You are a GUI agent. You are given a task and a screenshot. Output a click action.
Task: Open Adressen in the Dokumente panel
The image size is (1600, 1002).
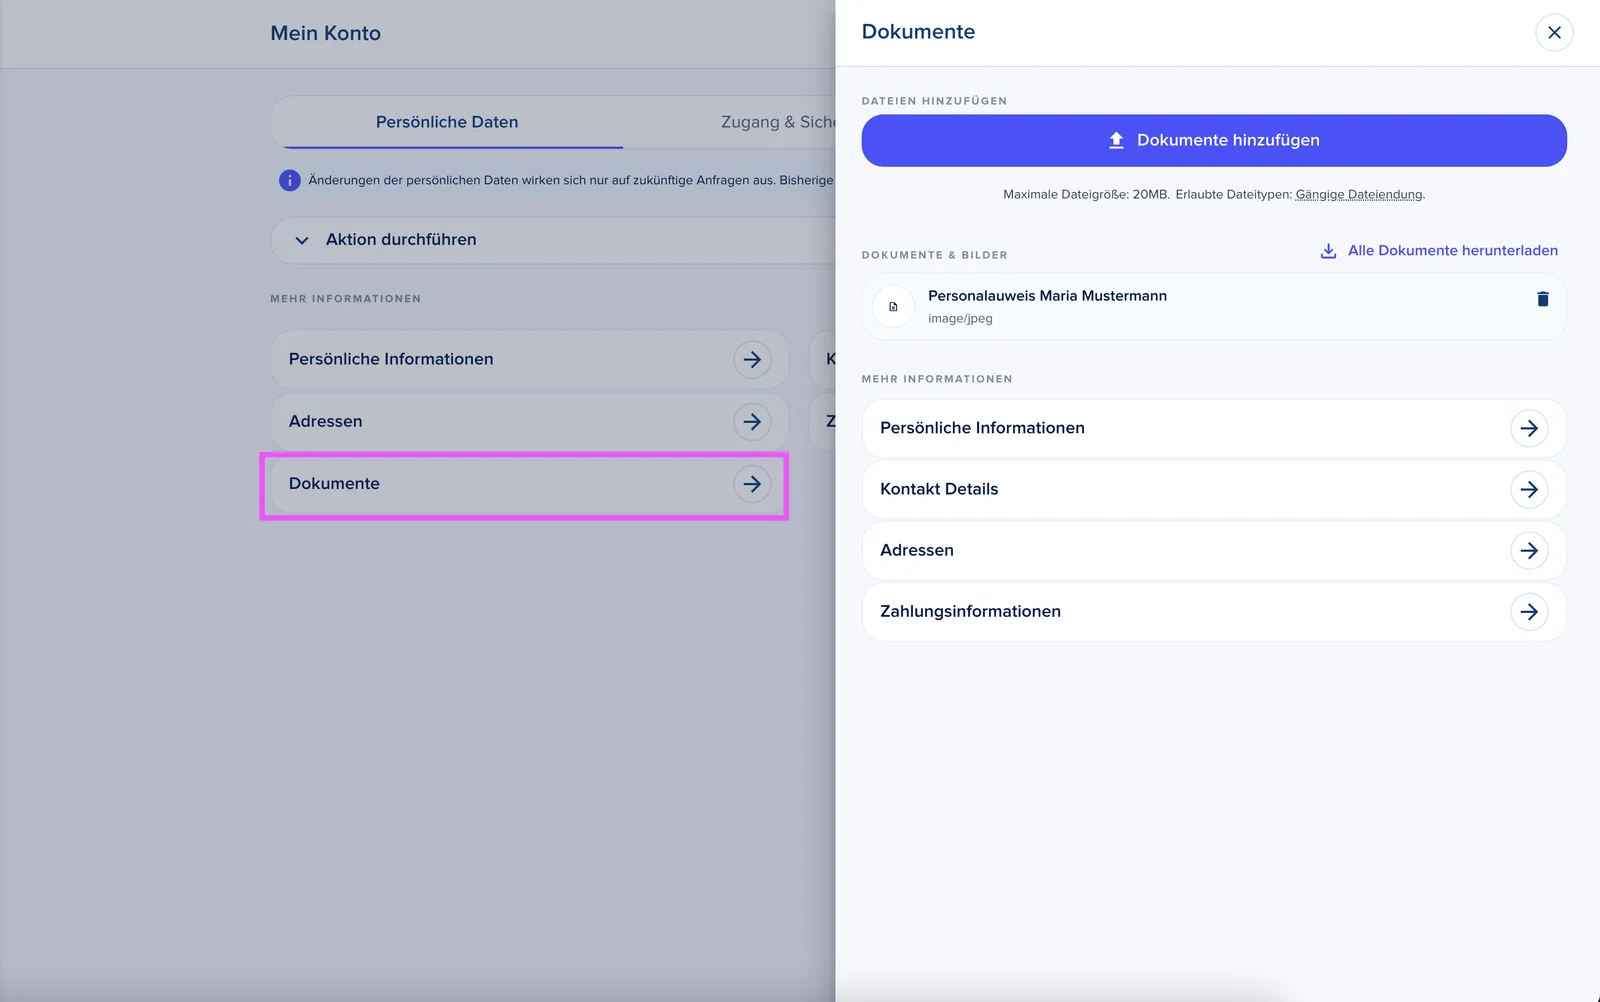click(1214, 550)
